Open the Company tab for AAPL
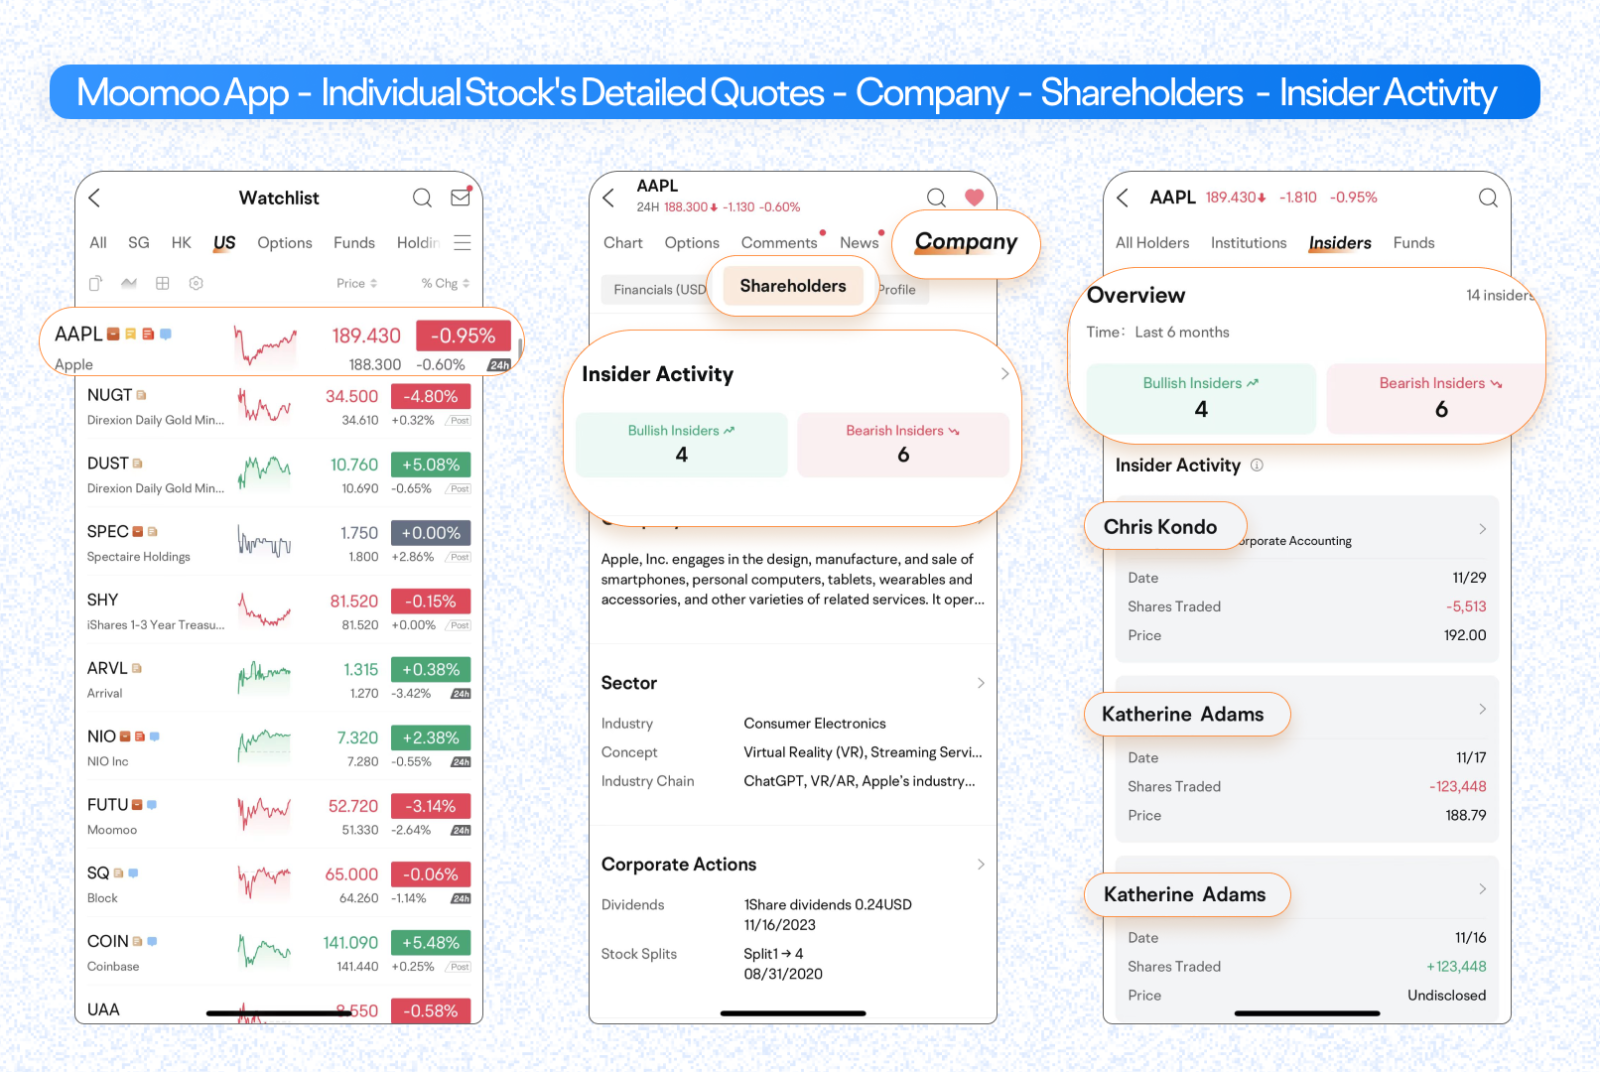 coord(966,242)
